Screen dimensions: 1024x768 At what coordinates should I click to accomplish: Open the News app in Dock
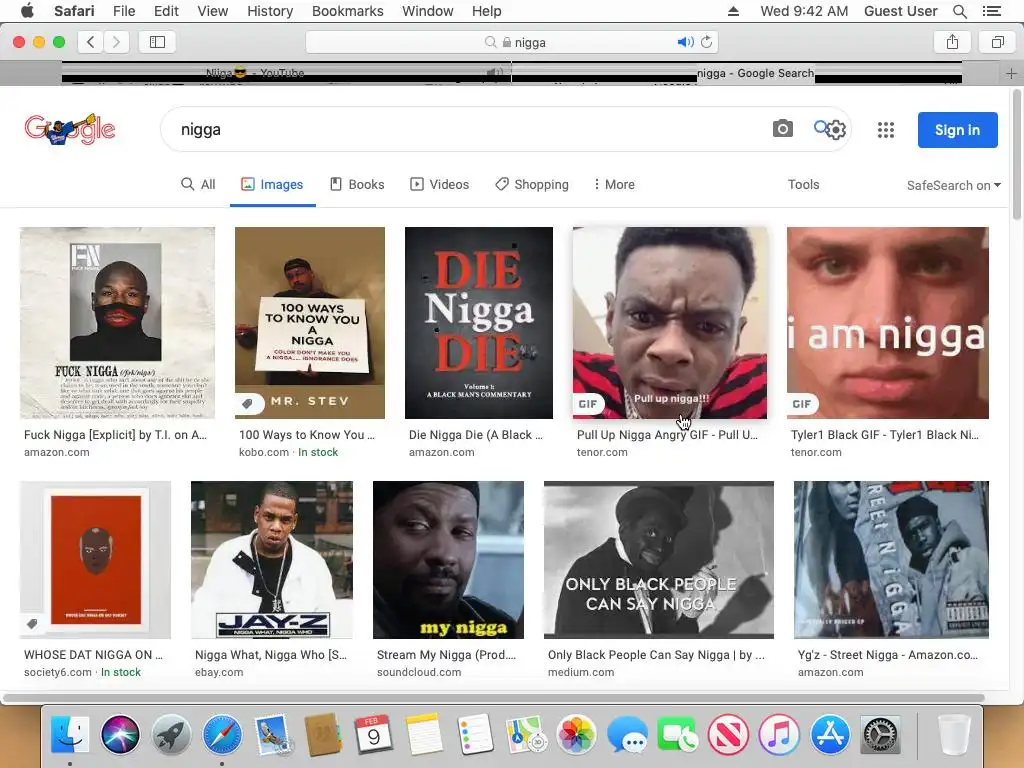coord(728,735)
